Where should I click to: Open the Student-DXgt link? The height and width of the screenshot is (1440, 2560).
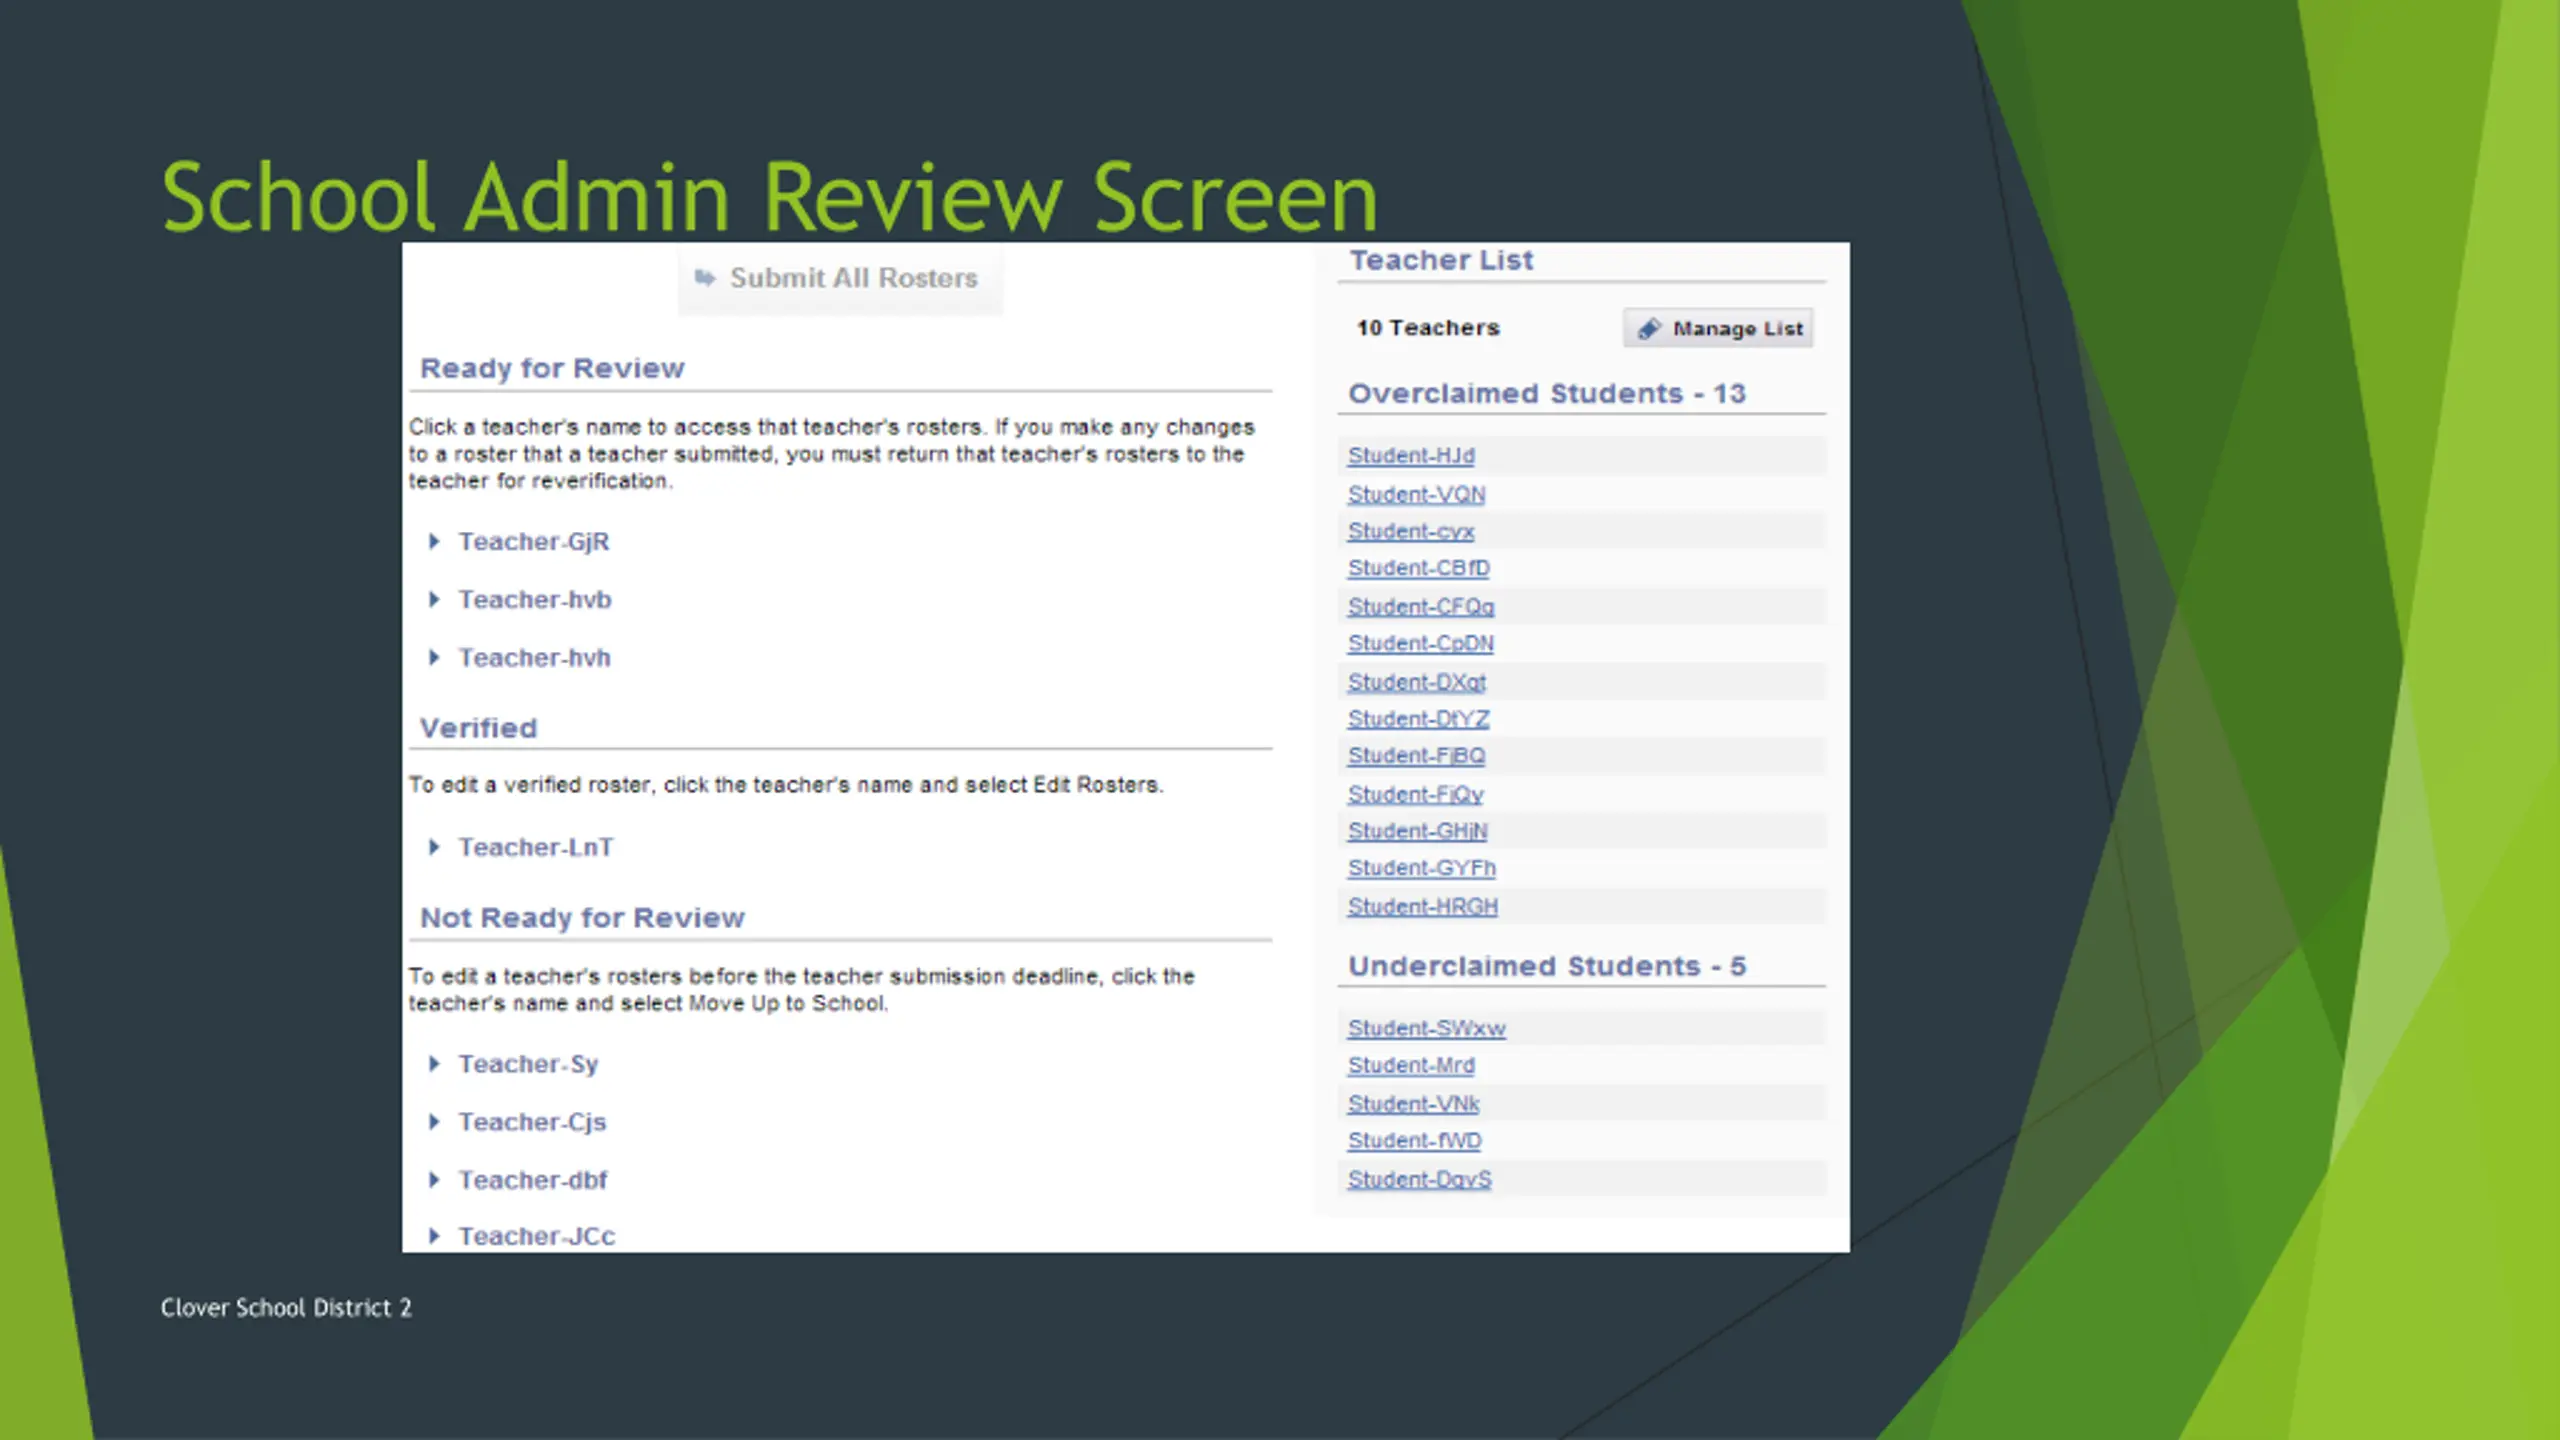[1417, 682]
